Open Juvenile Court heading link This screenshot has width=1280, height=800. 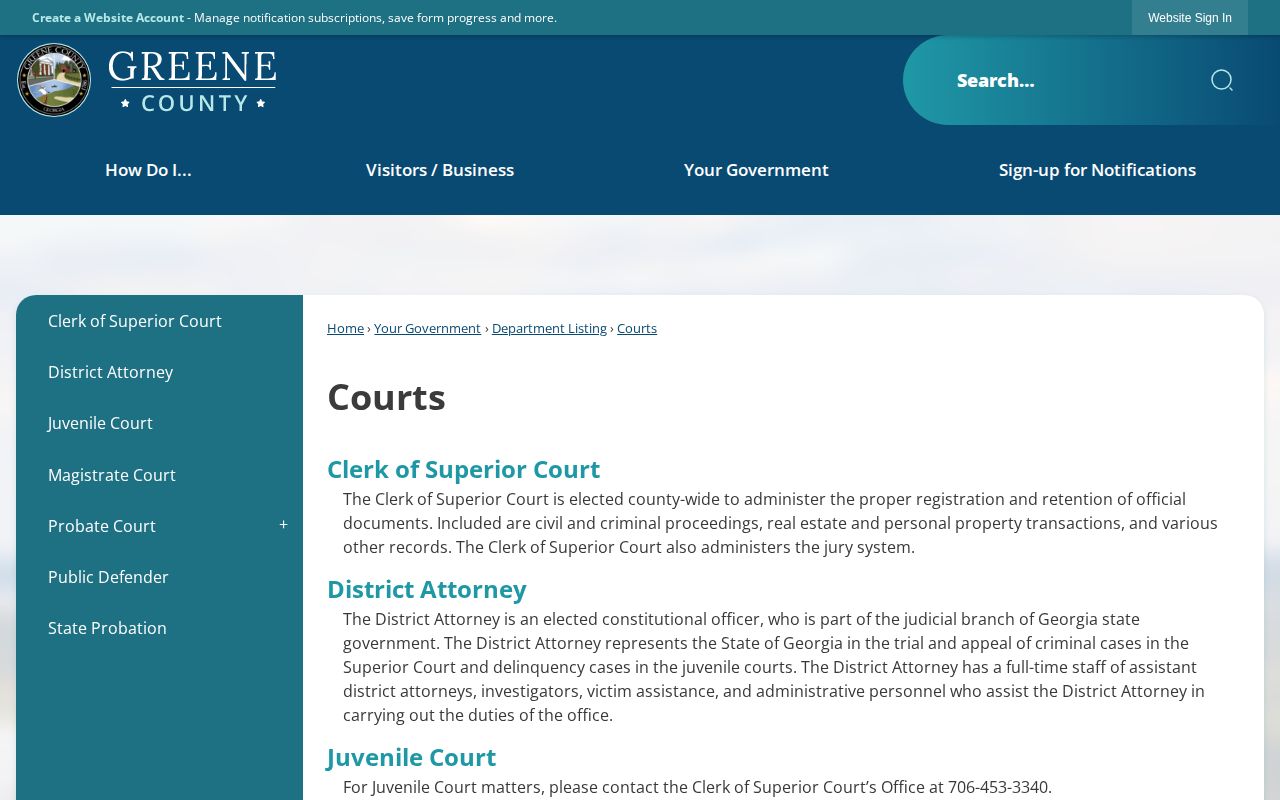pyautogui.click(x=411, y=757)
